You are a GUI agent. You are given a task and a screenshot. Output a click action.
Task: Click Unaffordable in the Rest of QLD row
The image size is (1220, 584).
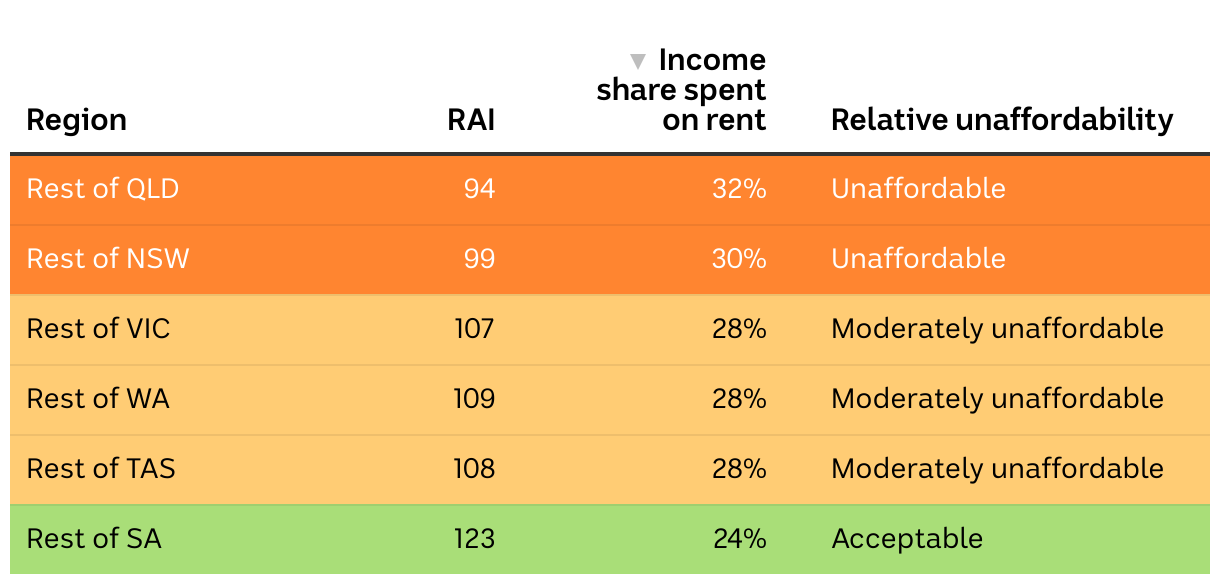[918, 189]
